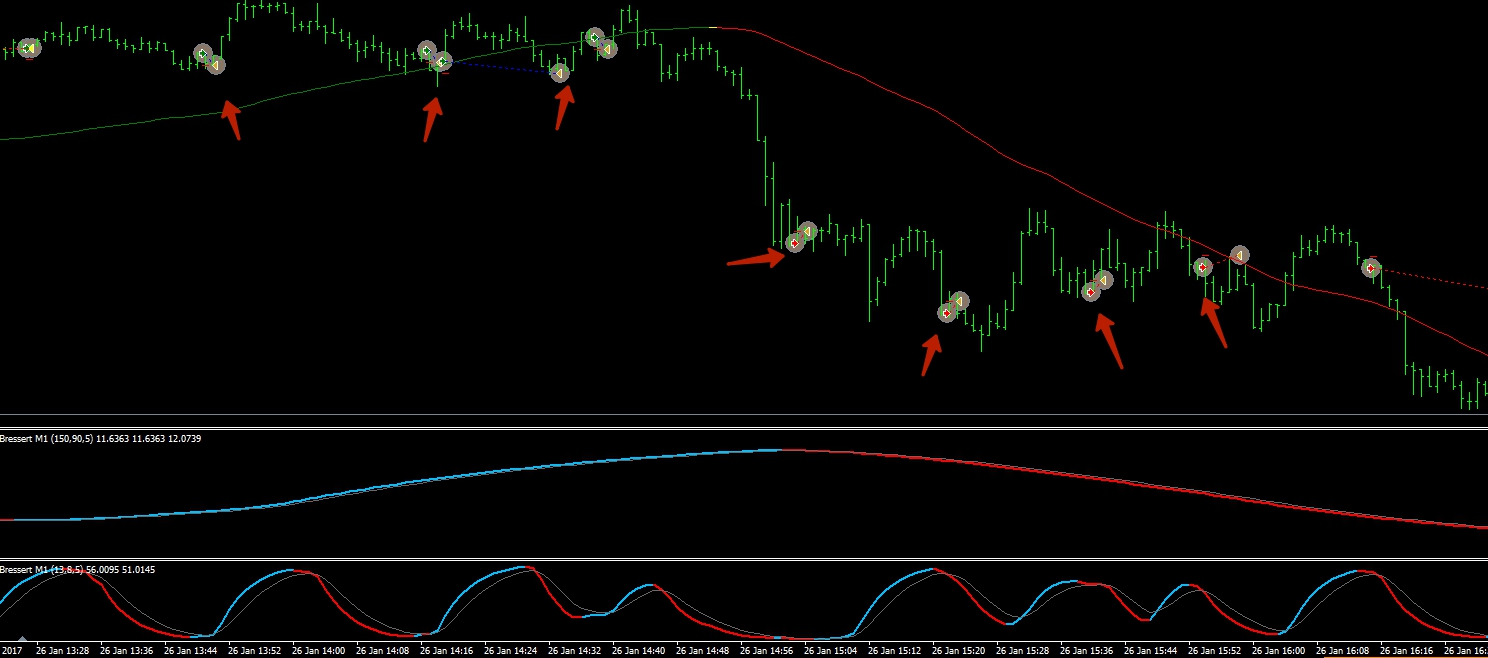Click the close marker beside the 15:36 sell entry

tap(1103, 280)
